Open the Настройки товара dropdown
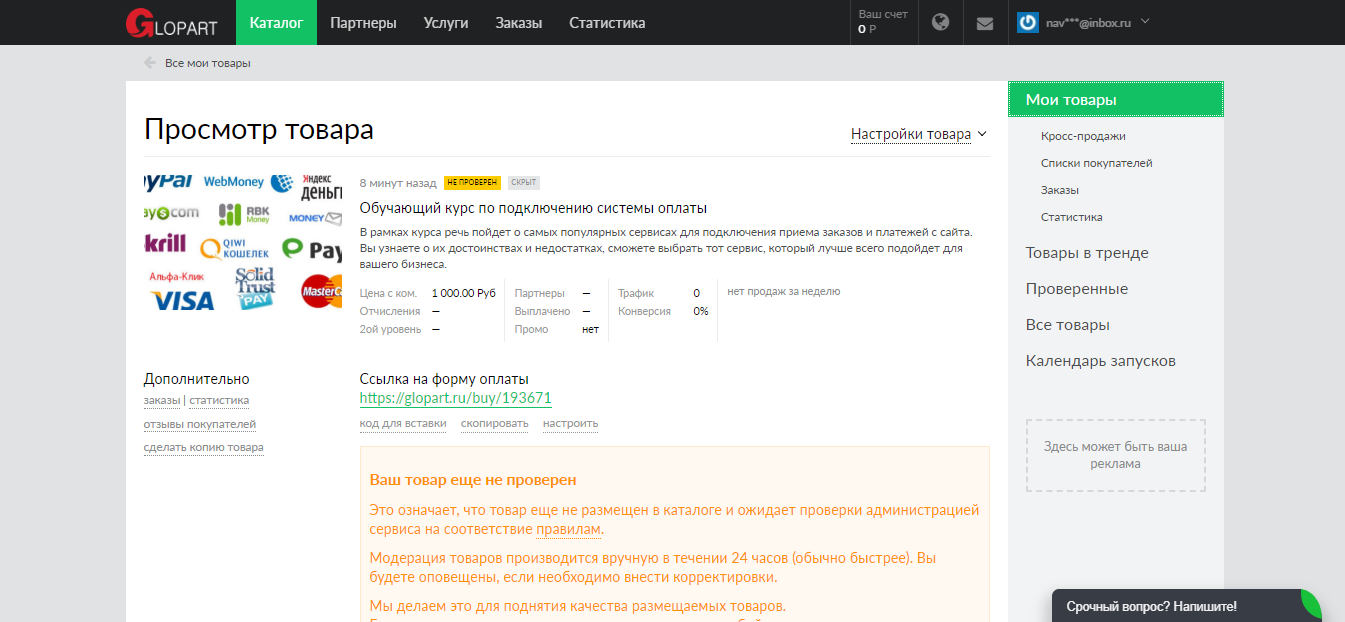 point(918,134)
